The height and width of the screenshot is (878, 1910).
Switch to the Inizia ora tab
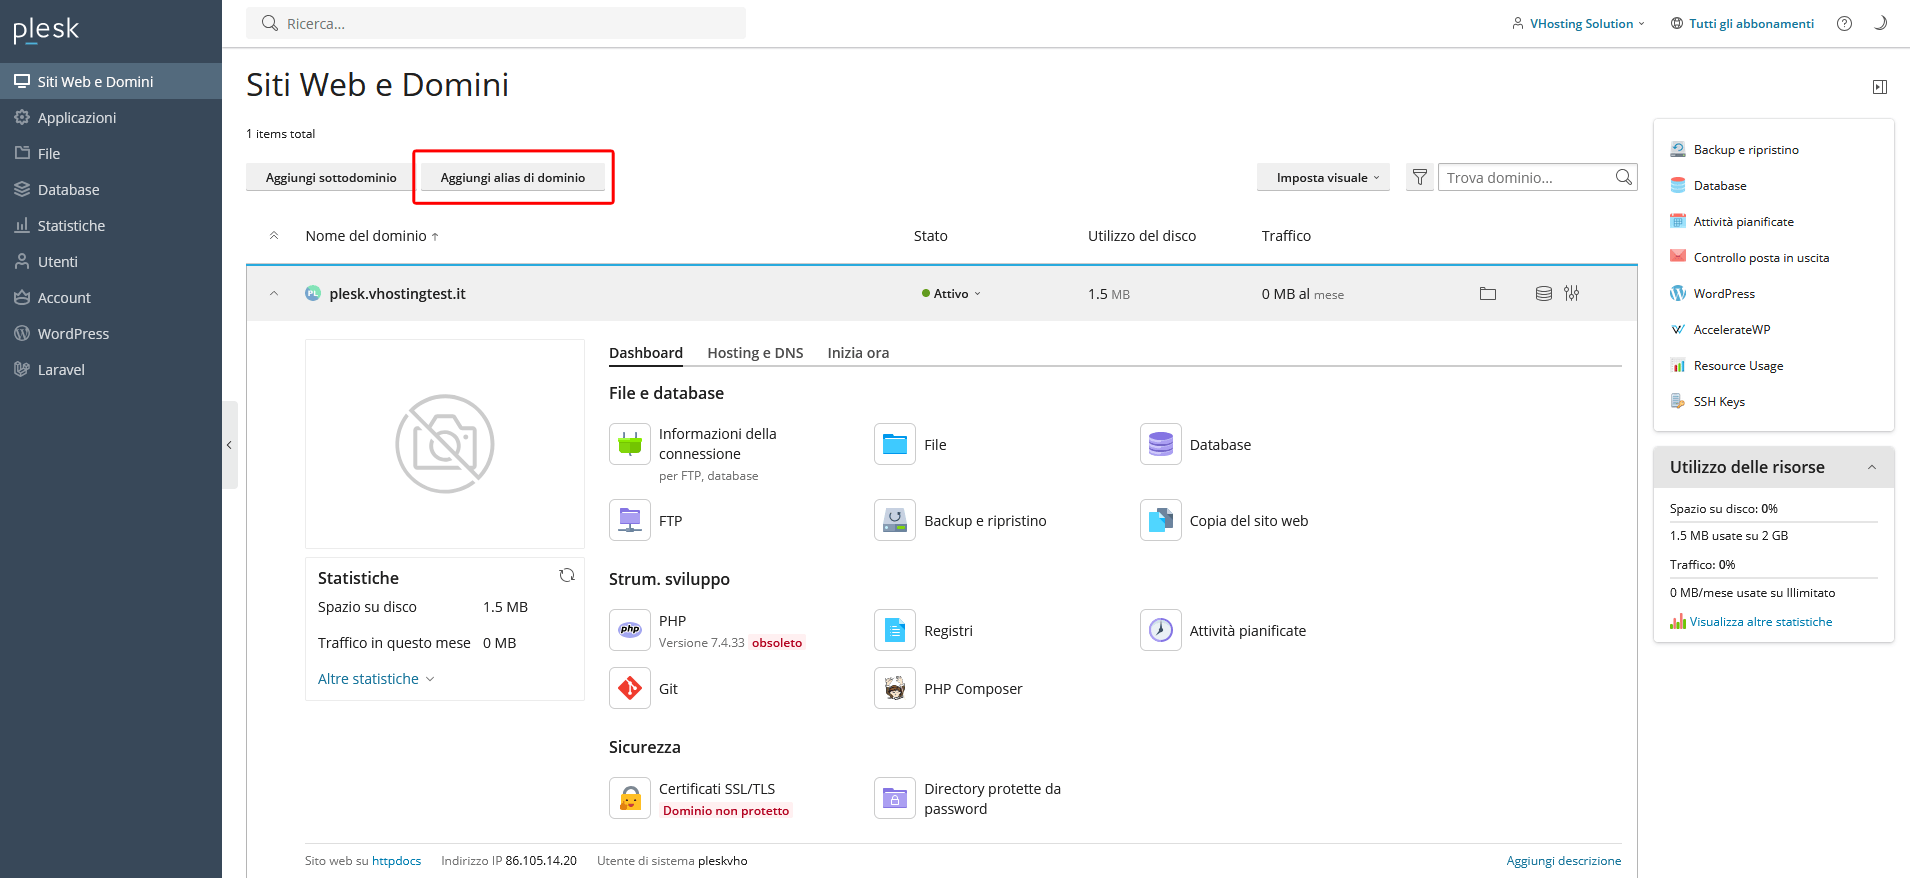858,353
